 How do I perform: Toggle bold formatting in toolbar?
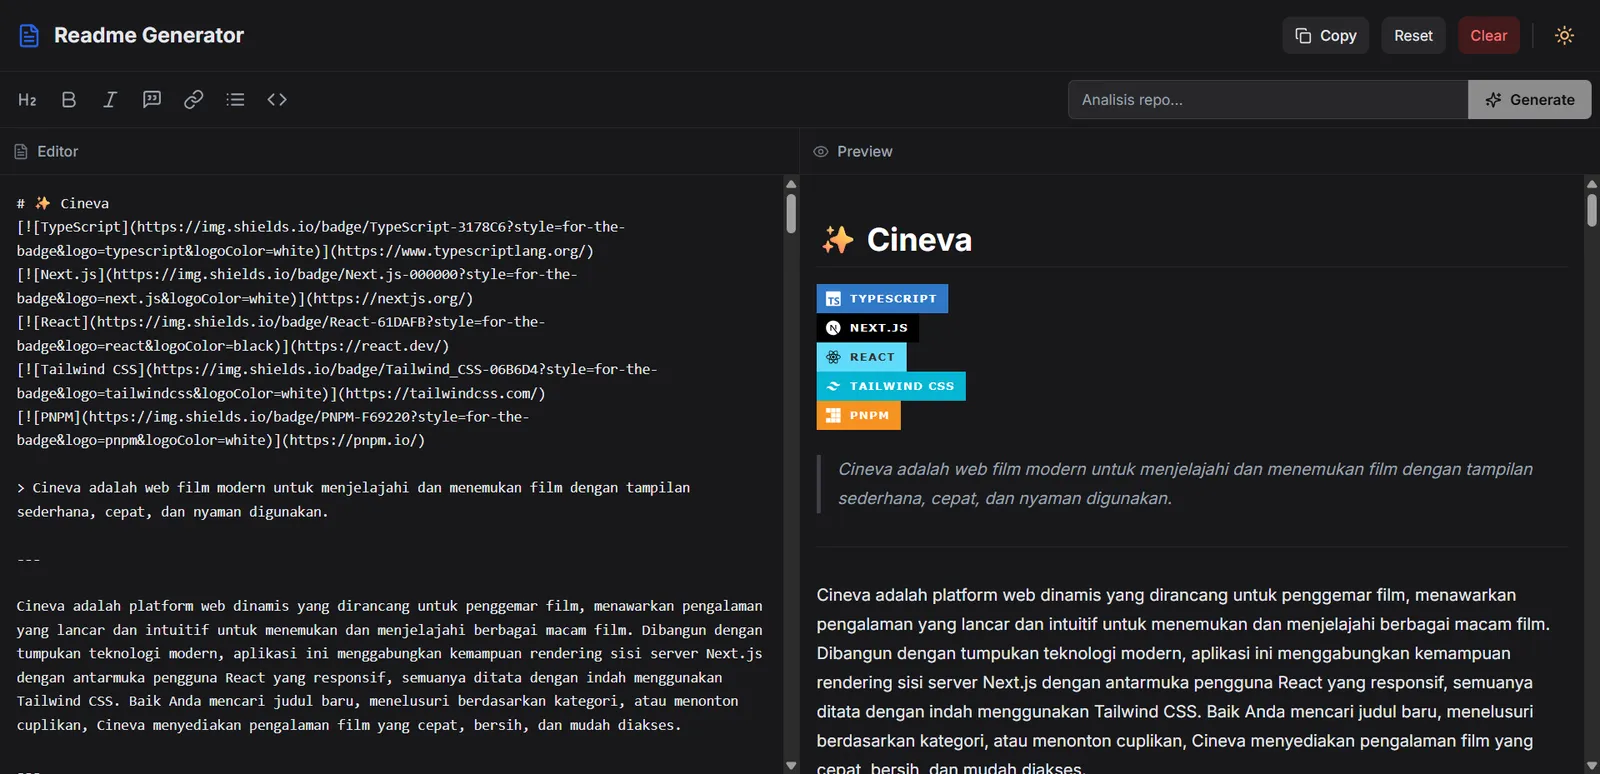tap(69, 100)
